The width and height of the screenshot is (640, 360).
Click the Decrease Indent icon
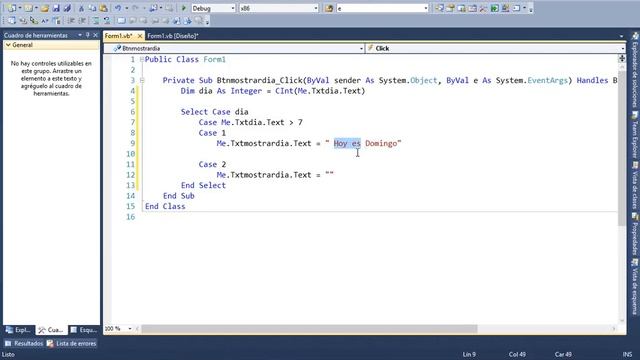click(71, 20)
